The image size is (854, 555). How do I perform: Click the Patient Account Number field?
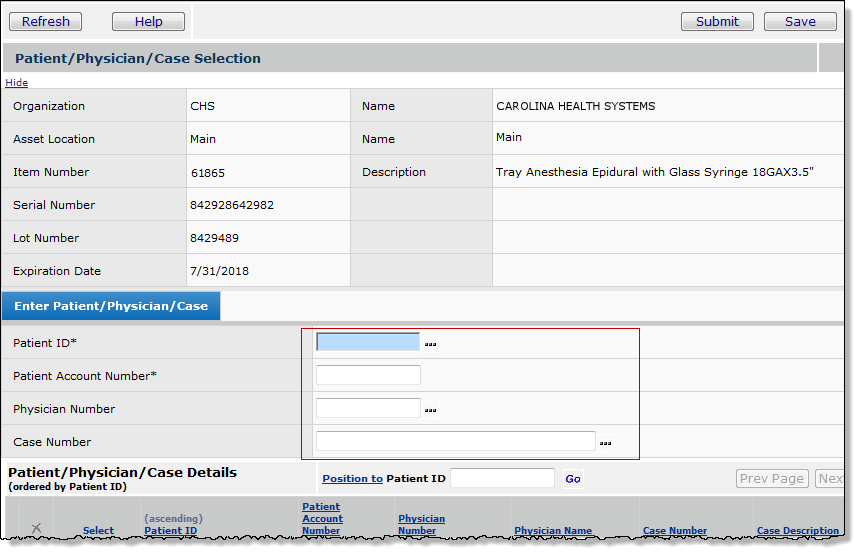[367, 375]
